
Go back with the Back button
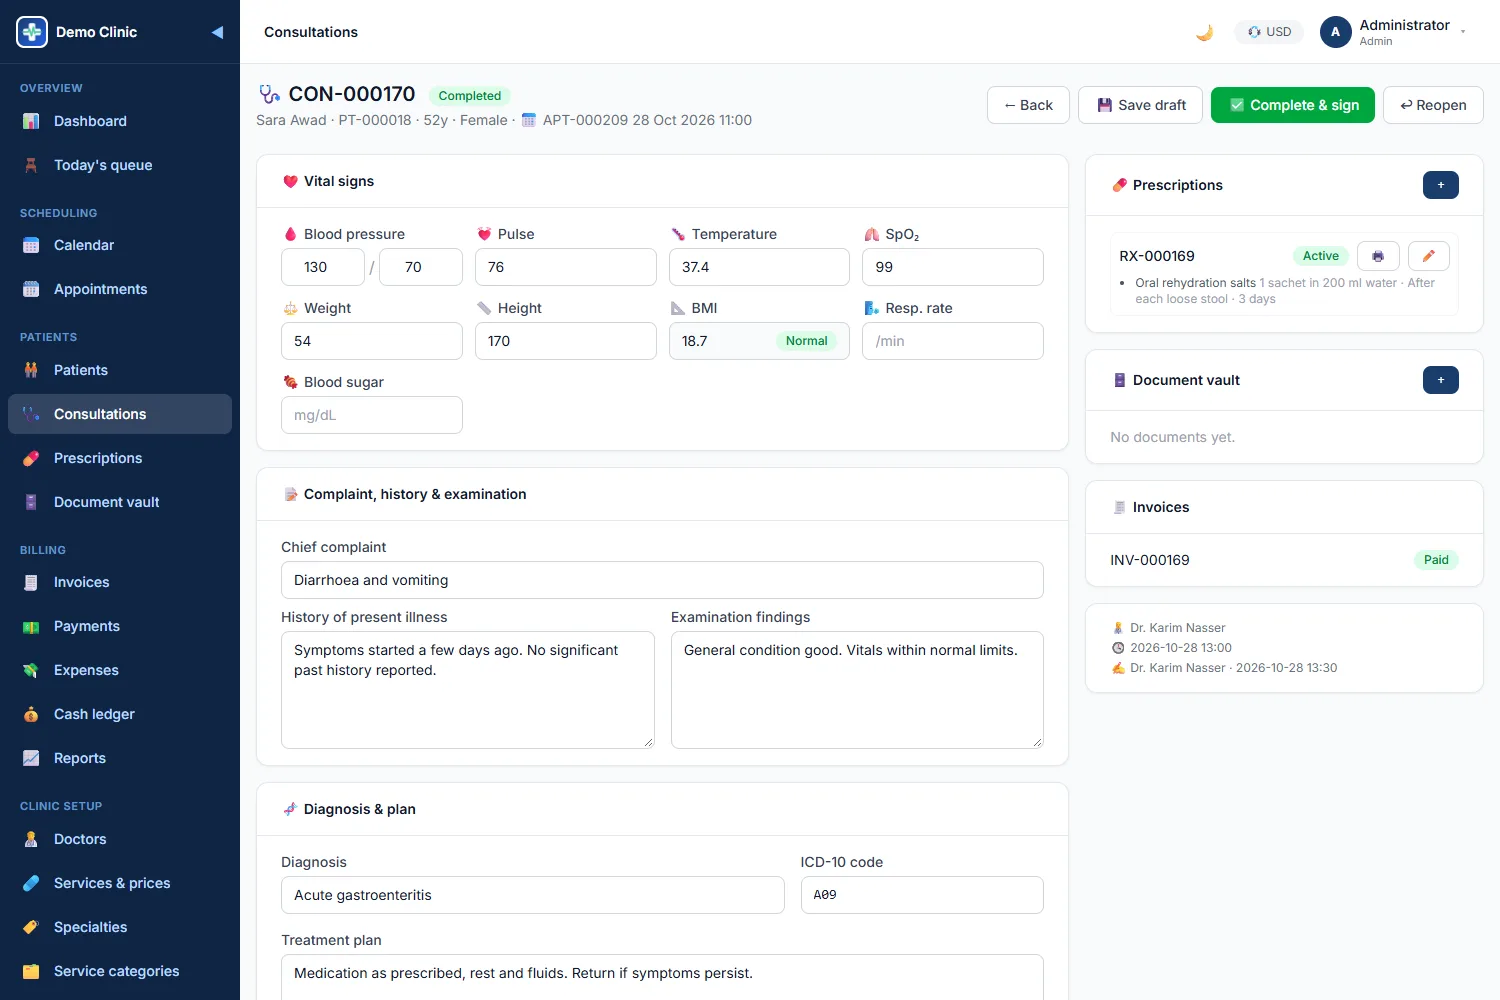(1028, 105)
